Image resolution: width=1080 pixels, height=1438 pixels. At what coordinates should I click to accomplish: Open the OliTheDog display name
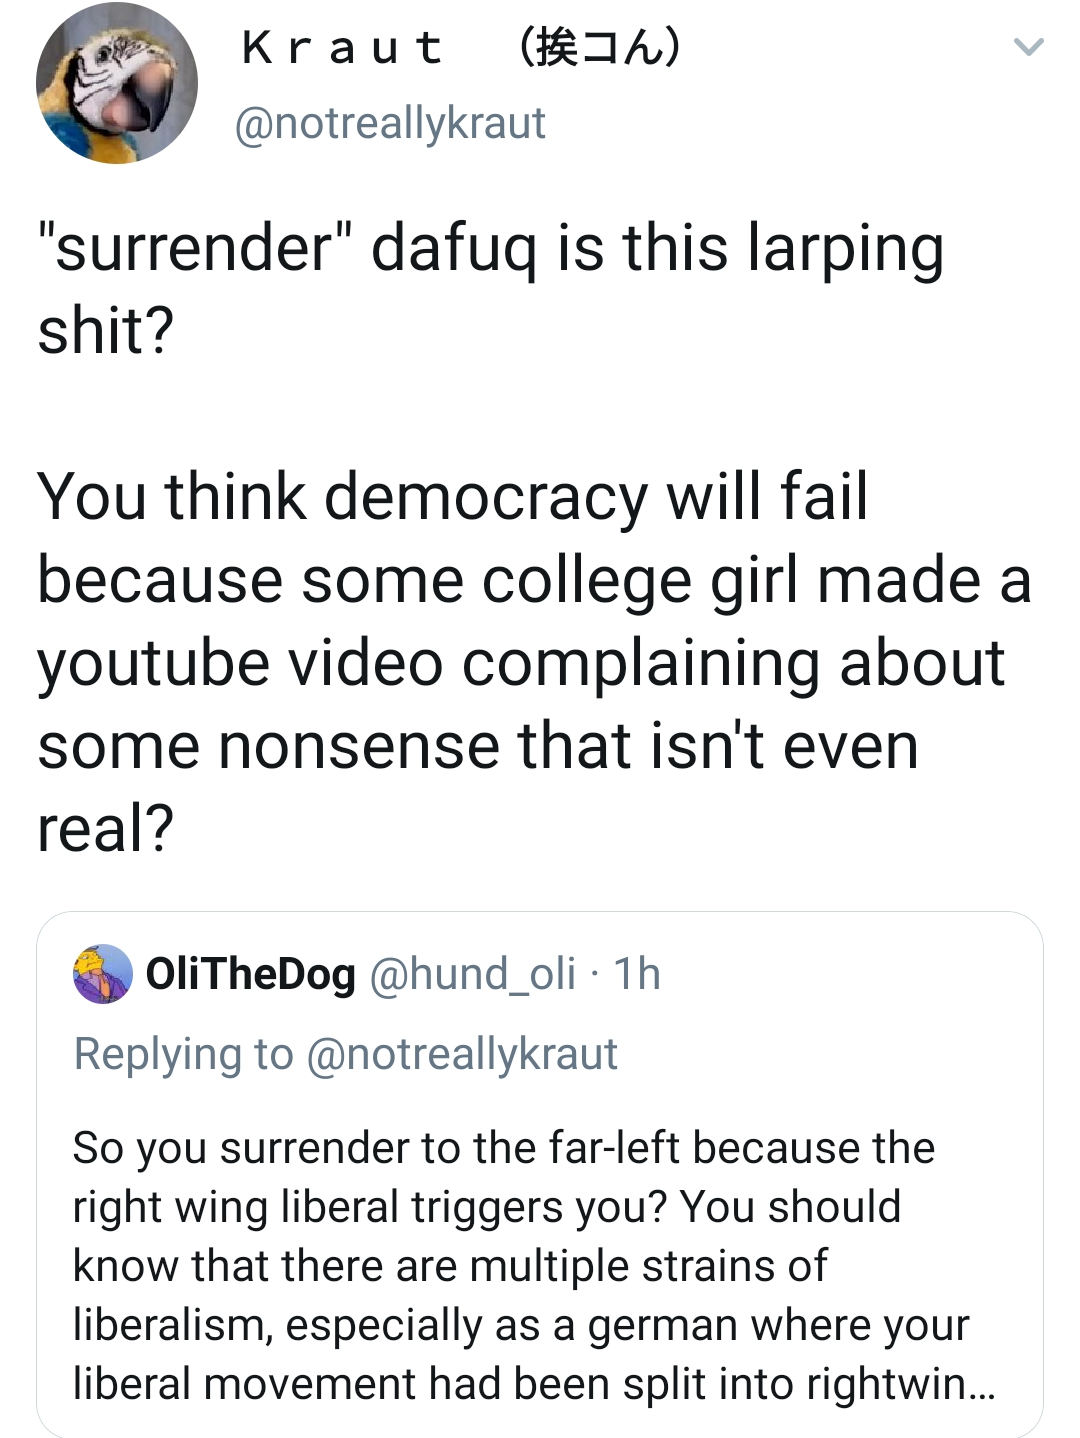click(250, 974)
